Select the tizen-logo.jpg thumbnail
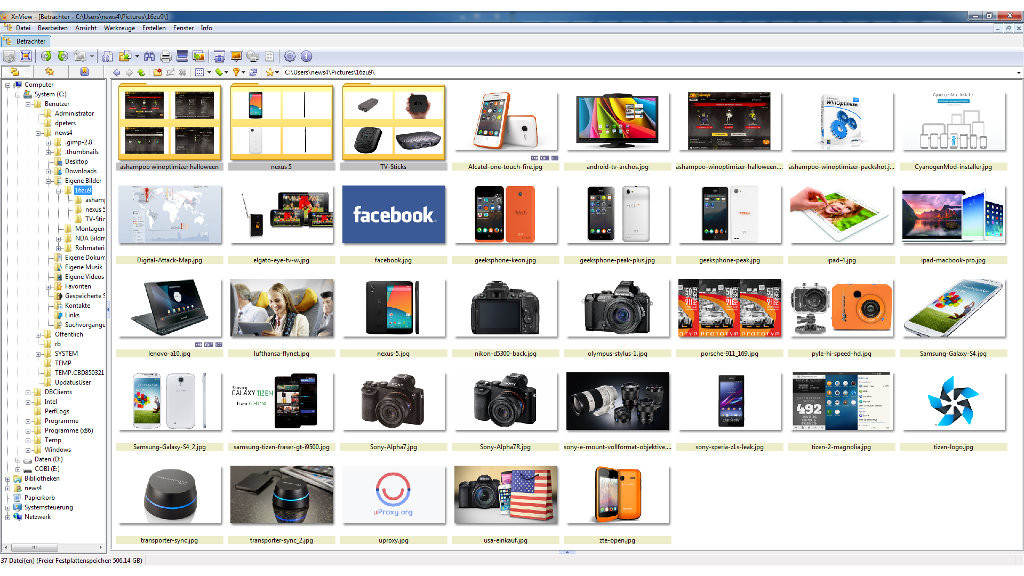 pyautogui.click(x=953, y=402)
